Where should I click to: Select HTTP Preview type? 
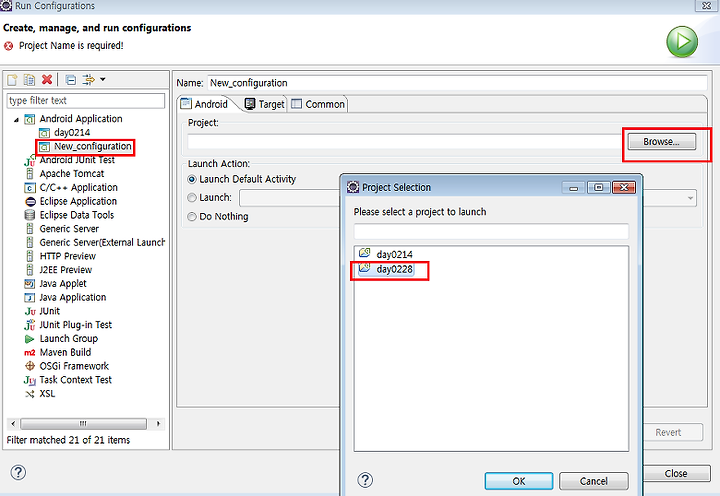coord(68,256)
